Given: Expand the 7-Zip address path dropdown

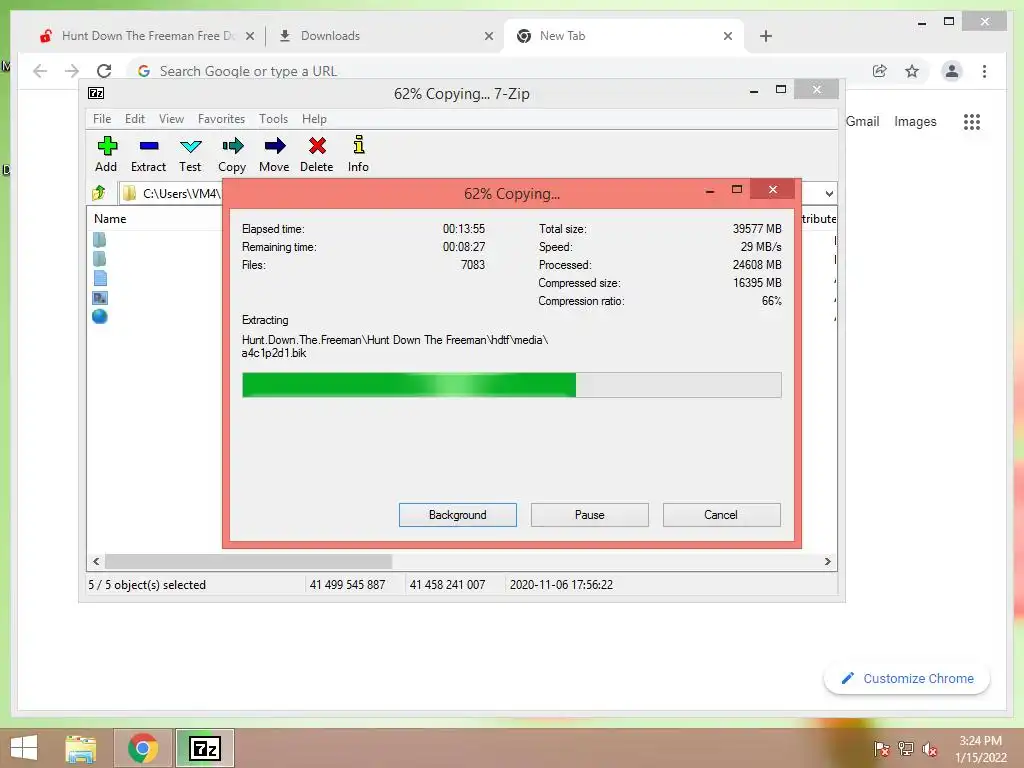Looking at the screenshot, I should coord(829,193).
